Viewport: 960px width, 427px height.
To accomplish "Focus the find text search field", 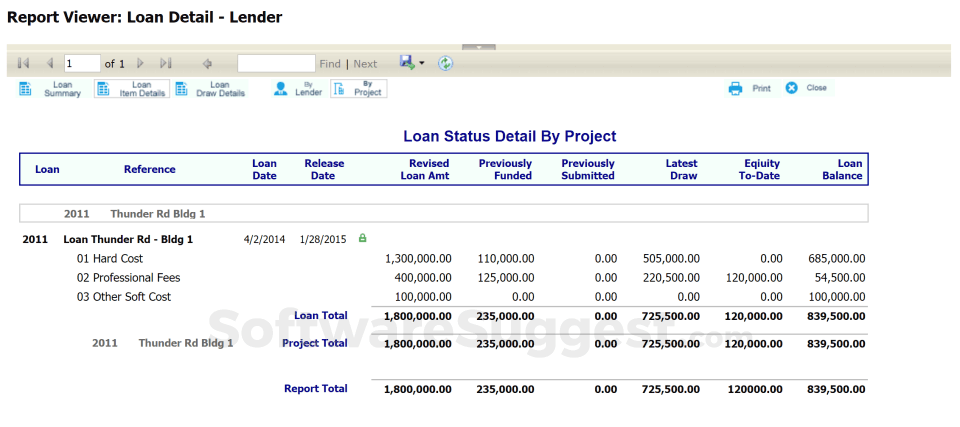I will coord(276,63).
